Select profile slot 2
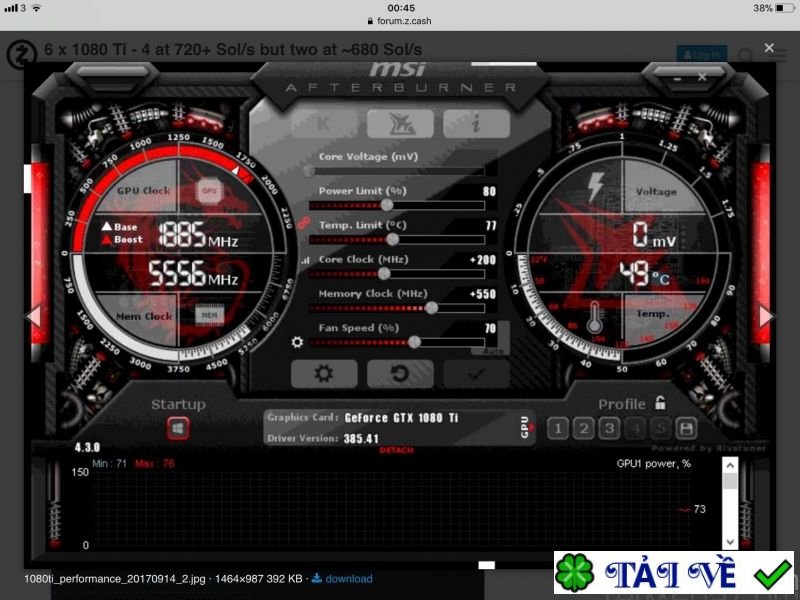This screenshot has width=800, height=600. click(x=584, y=429)
